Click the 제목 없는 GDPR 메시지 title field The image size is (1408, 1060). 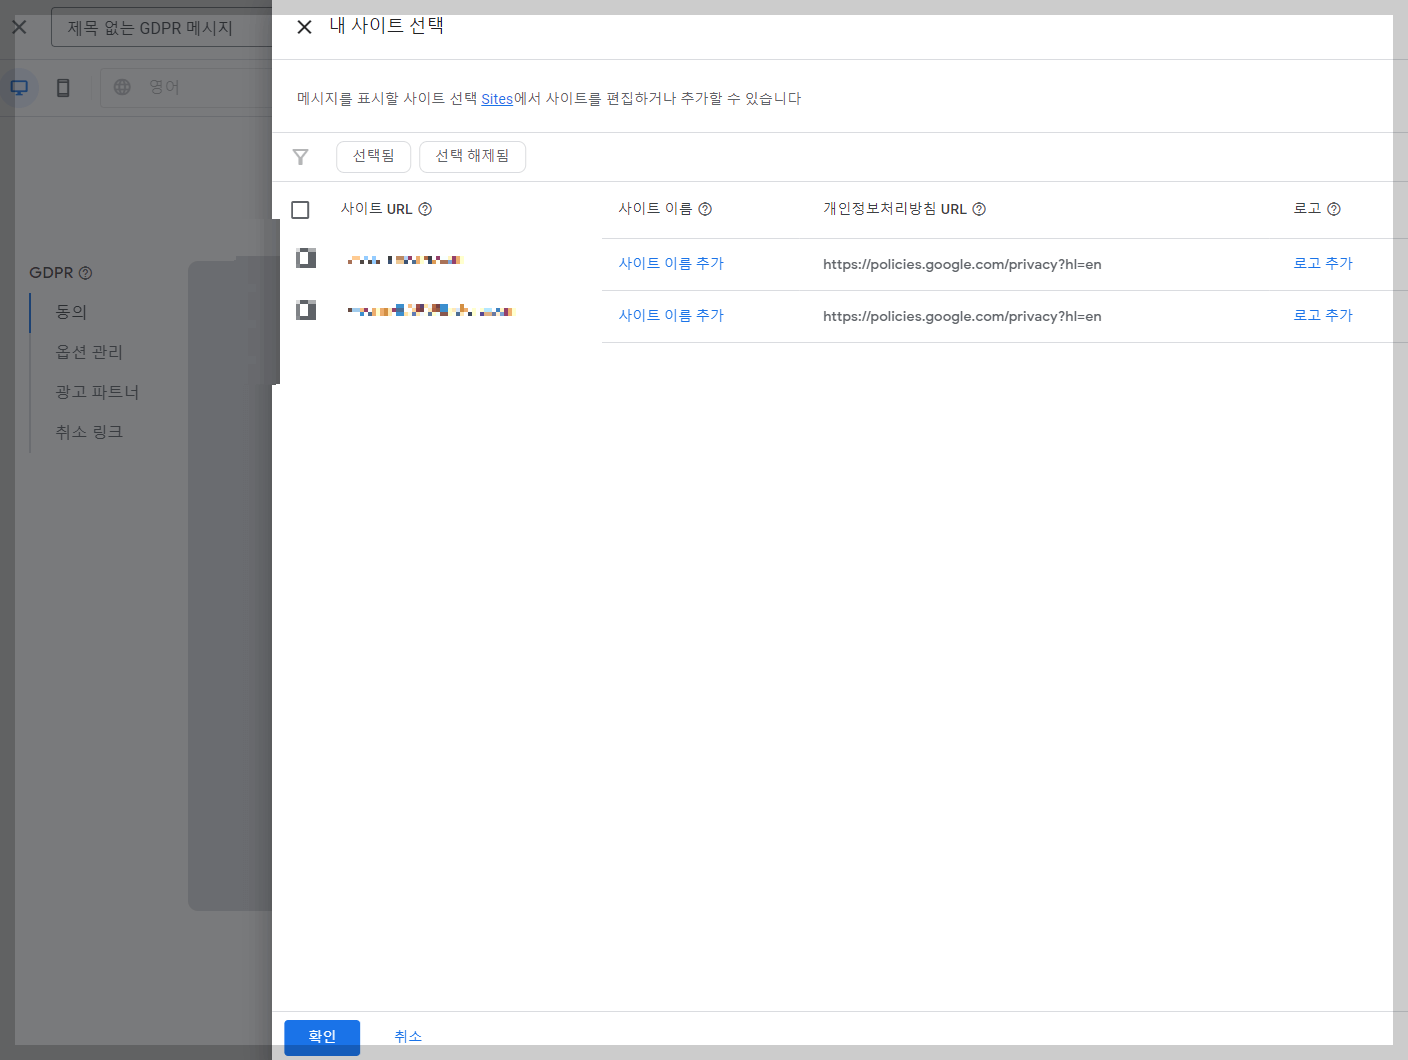[x=161, y=28]
